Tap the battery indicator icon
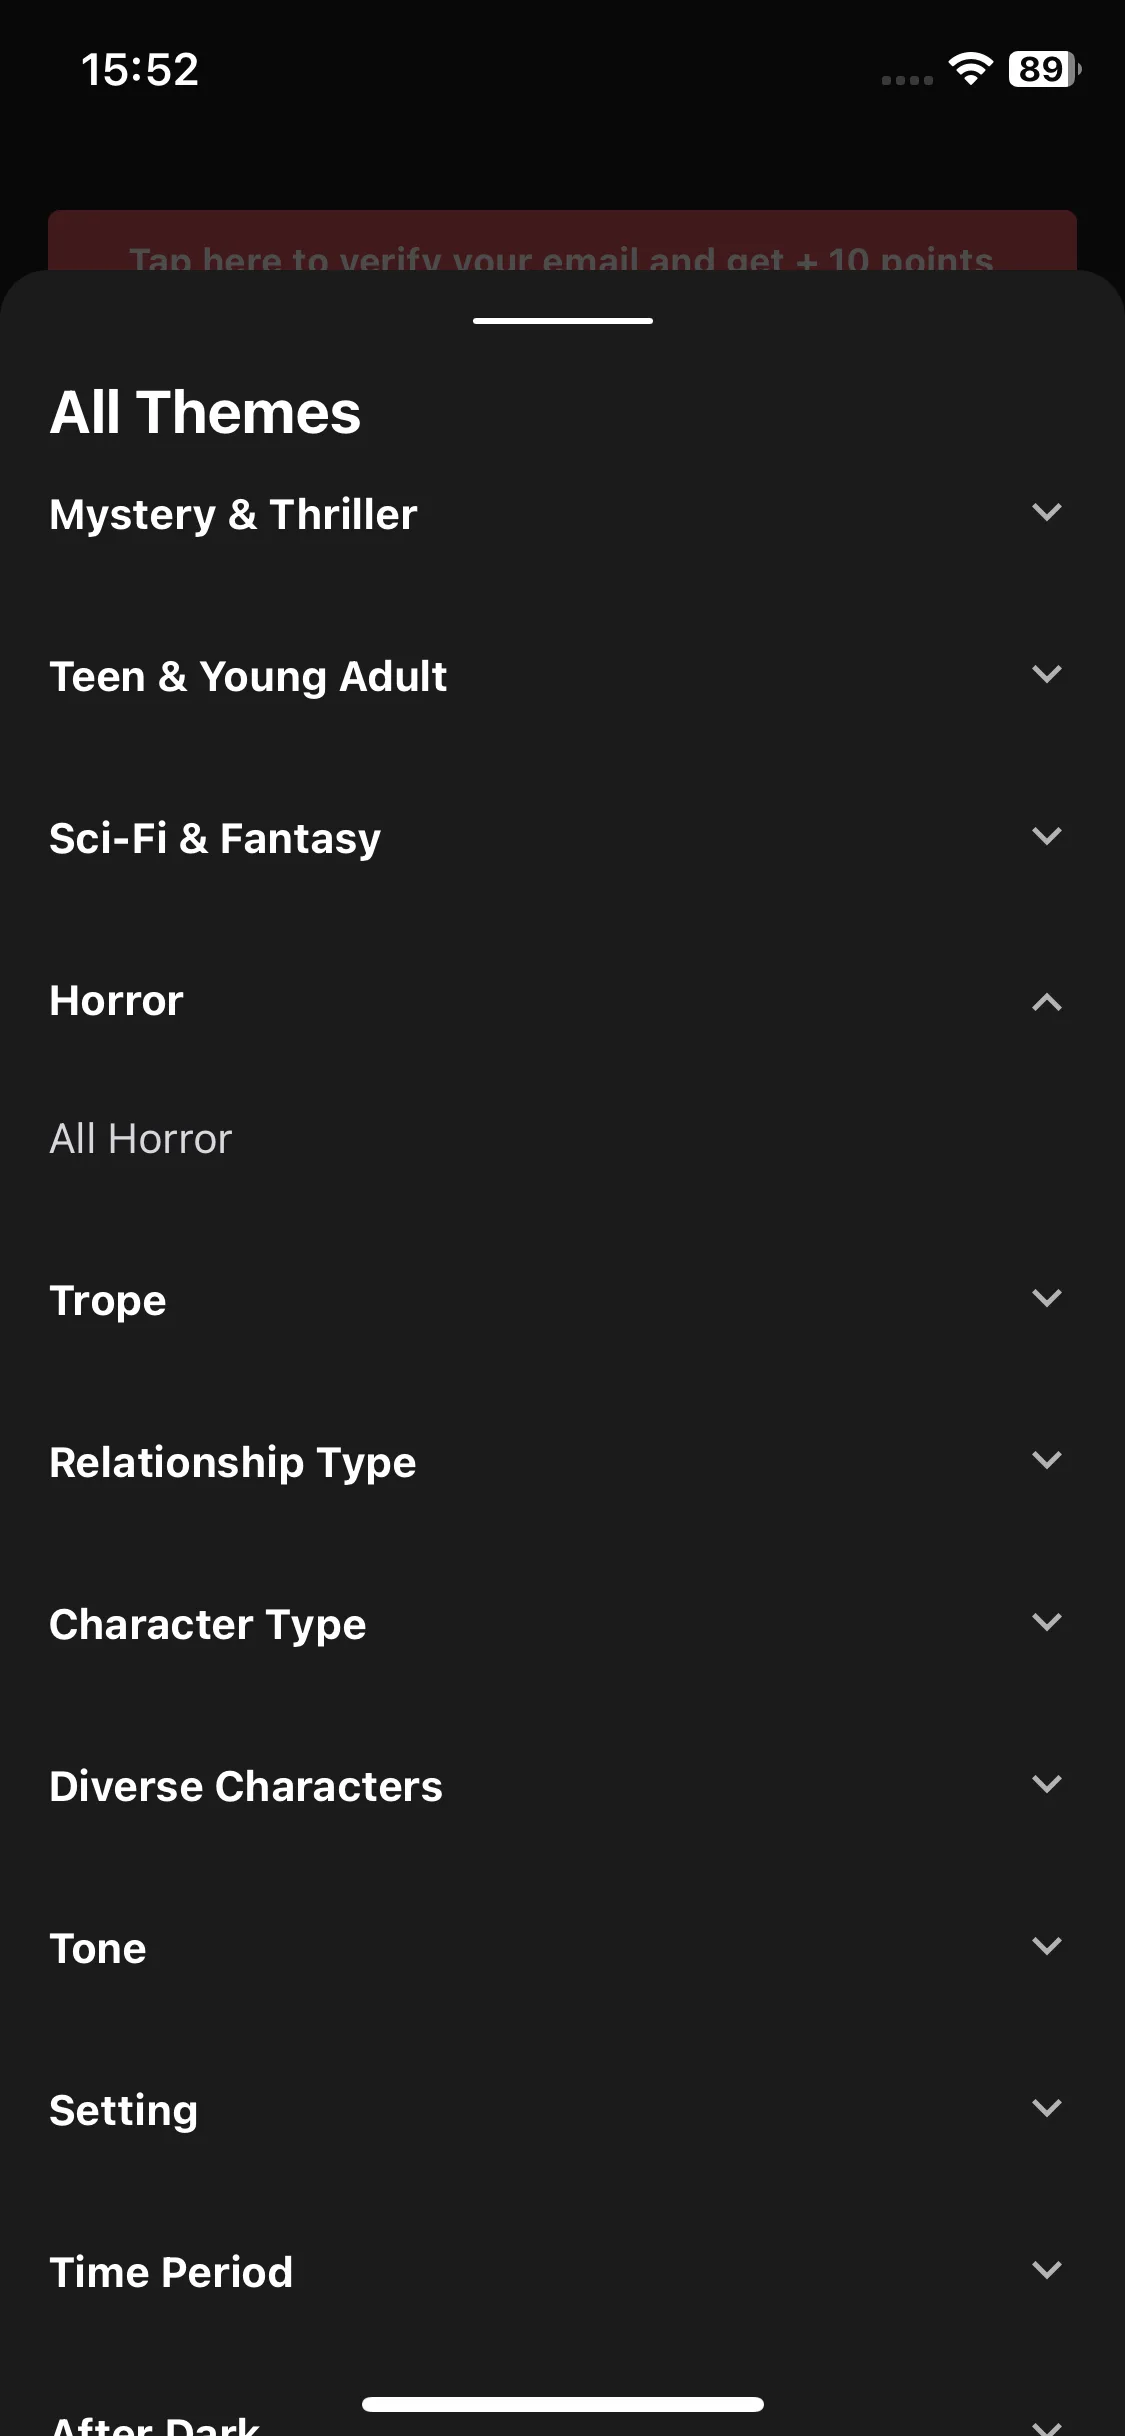The image size is (1125, 2436). (1045, 69)
